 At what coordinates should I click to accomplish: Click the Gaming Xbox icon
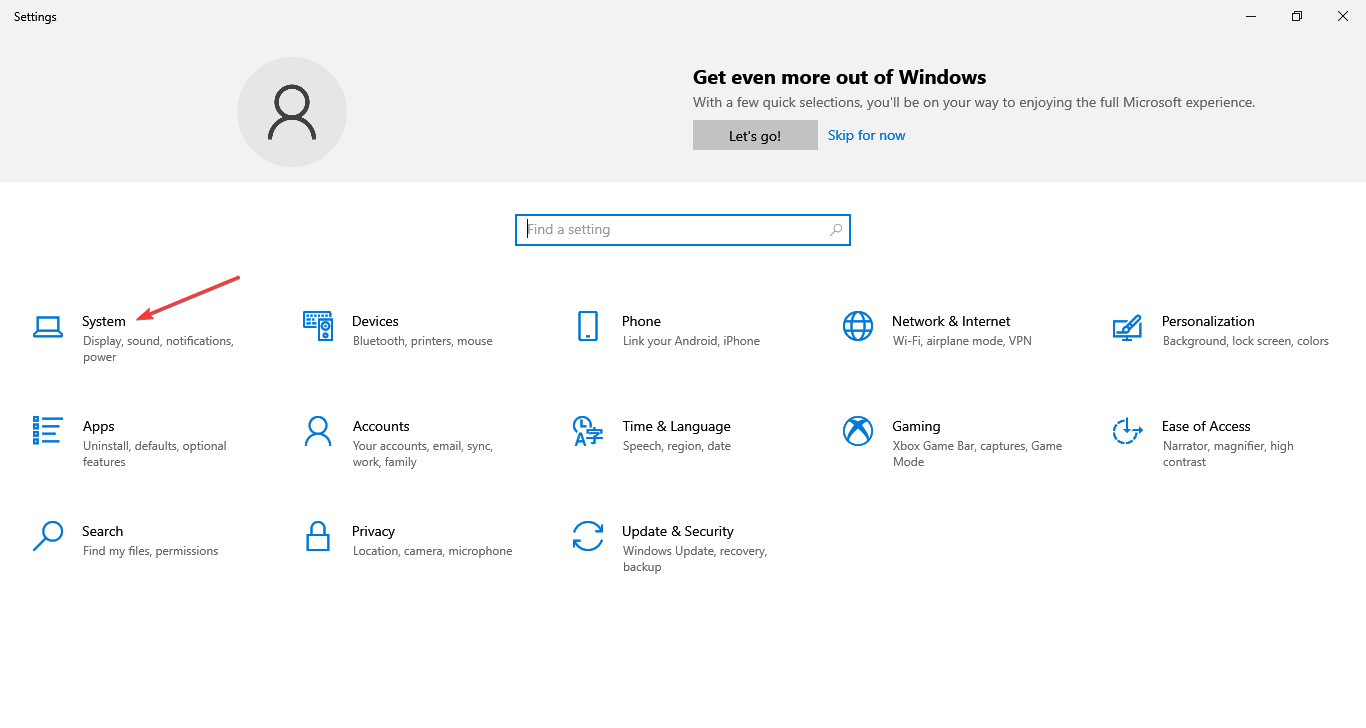pos(858,431)
